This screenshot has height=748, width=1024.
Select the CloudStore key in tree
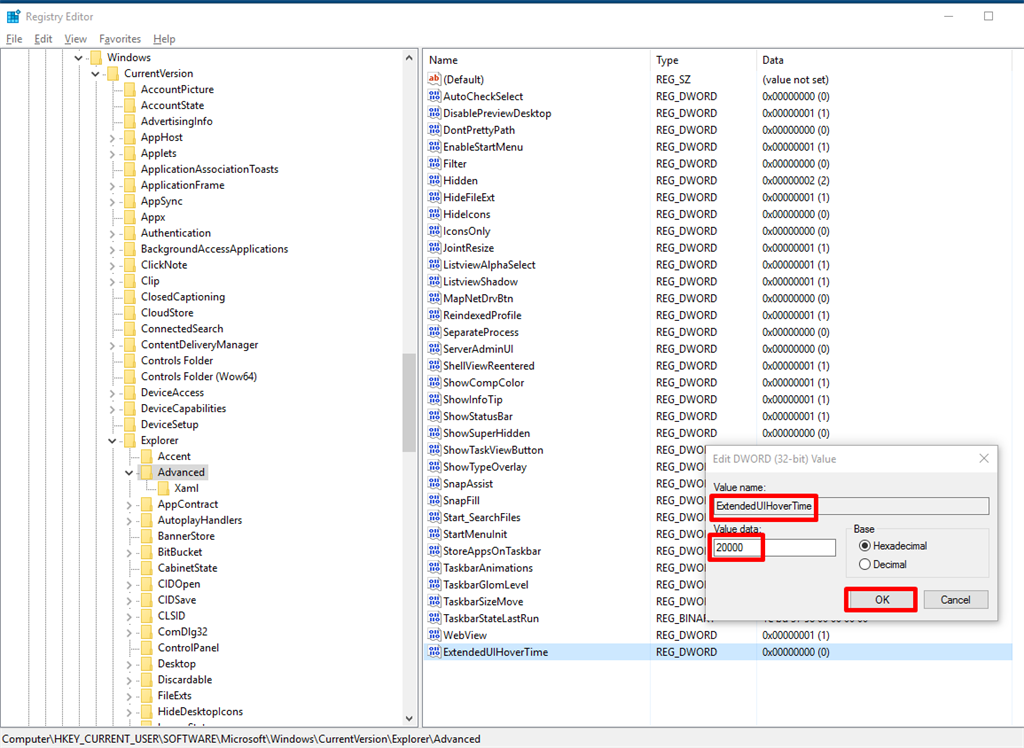167,312
